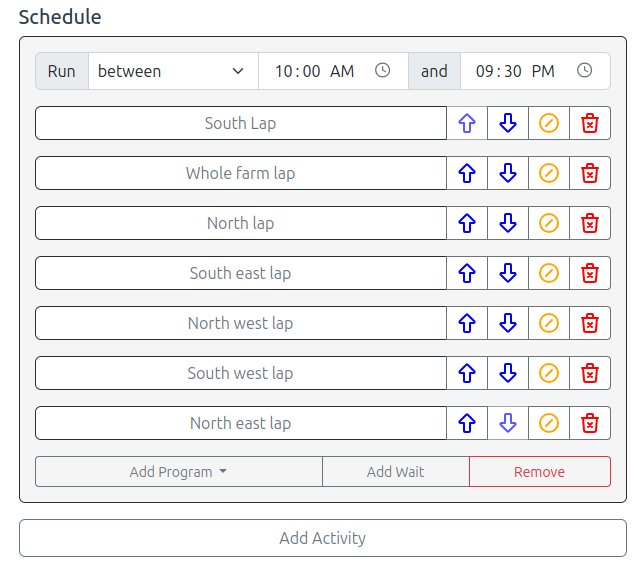The image size is (644, 573).
Task: Delete South Lap from schedule
Action: (x=590, y=123)
